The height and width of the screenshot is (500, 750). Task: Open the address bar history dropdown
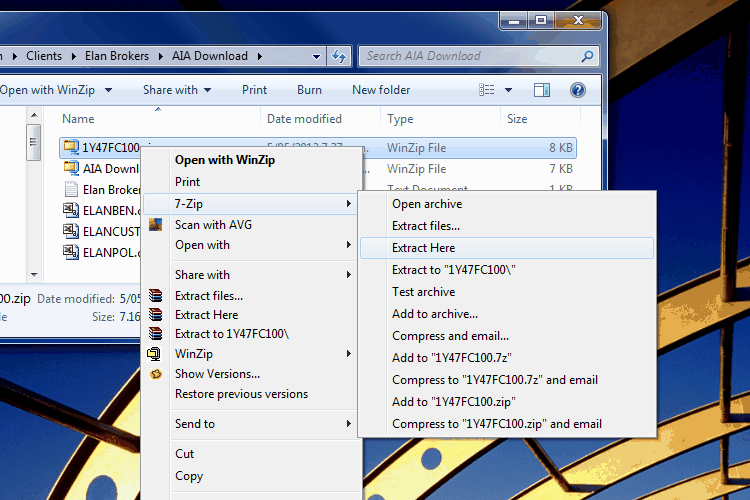[316, 56]
